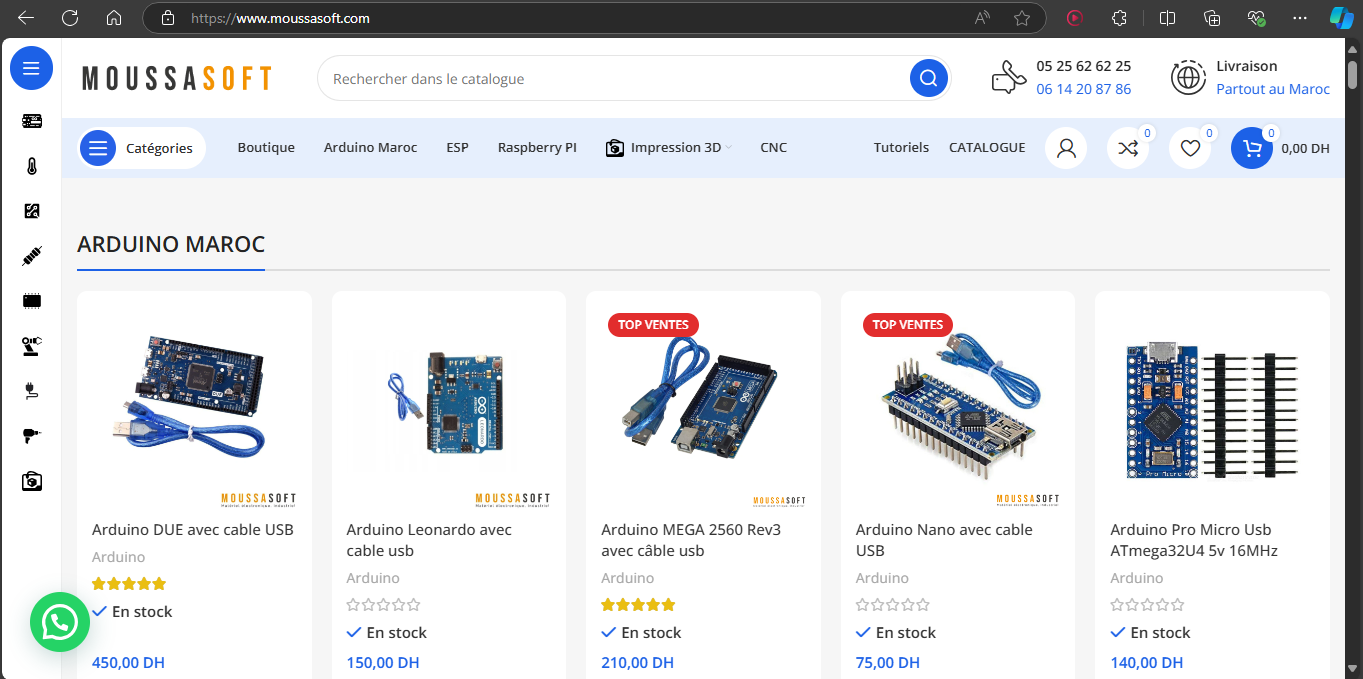
Task: Click the user account icon
Action: pyautogui.click(x=1066, y=148)
